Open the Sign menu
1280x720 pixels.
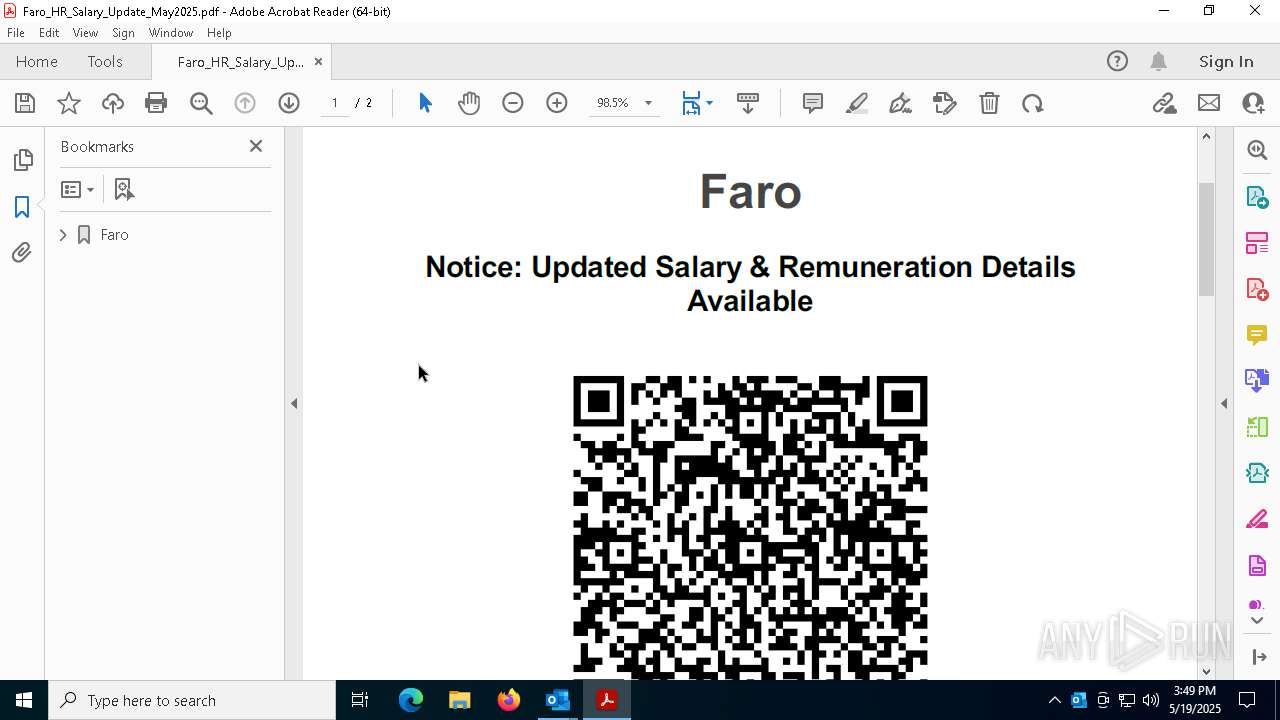pyautogui.click(x=123, y=33)
